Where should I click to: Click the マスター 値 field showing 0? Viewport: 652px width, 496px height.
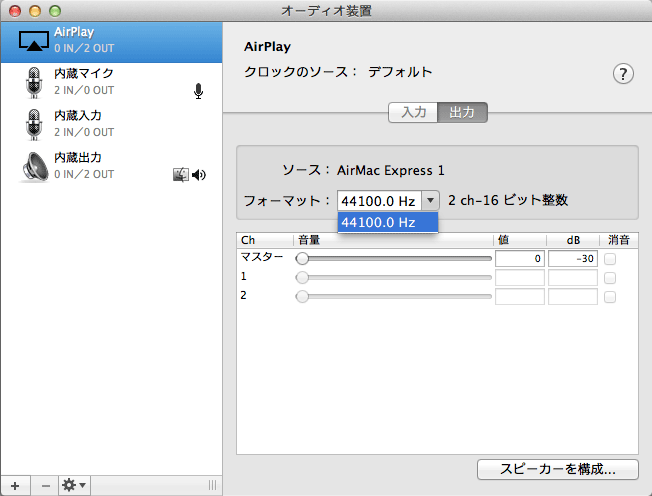[520, 259]
